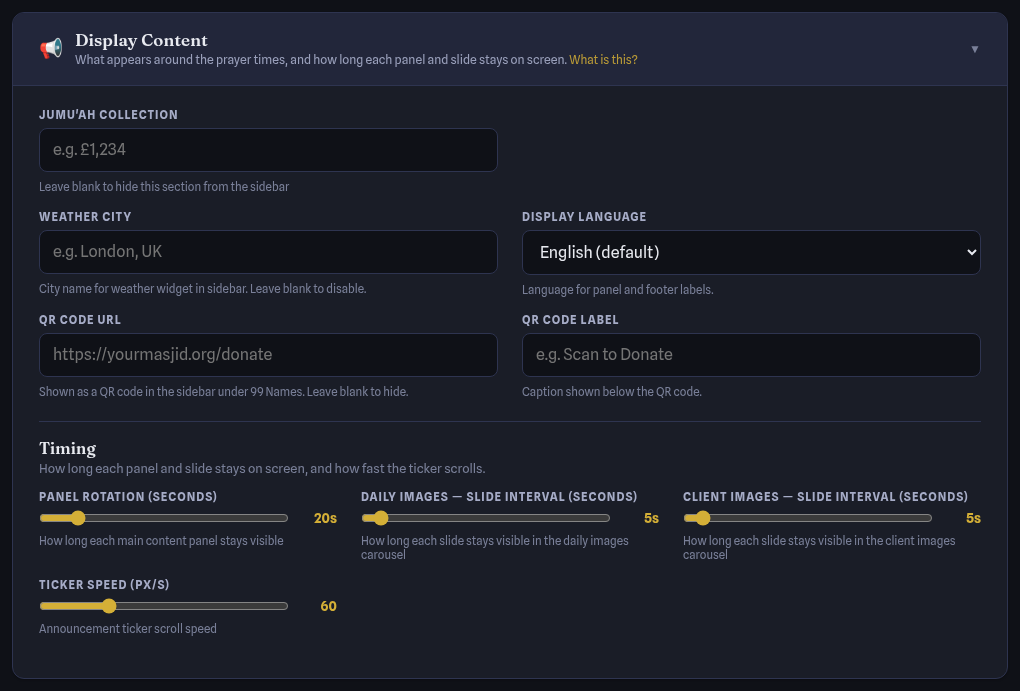Open the 'What is this?' help link
Image resolution: width=1020 pixels, height=691 pixels.
tap(603, 60)
